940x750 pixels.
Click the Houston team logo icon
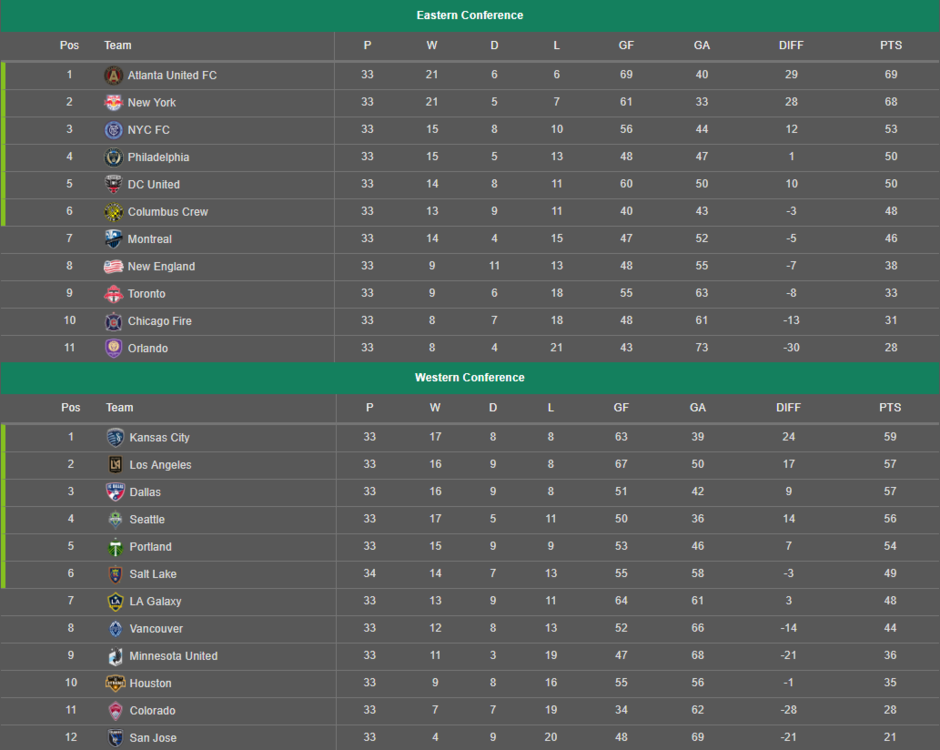115,684
